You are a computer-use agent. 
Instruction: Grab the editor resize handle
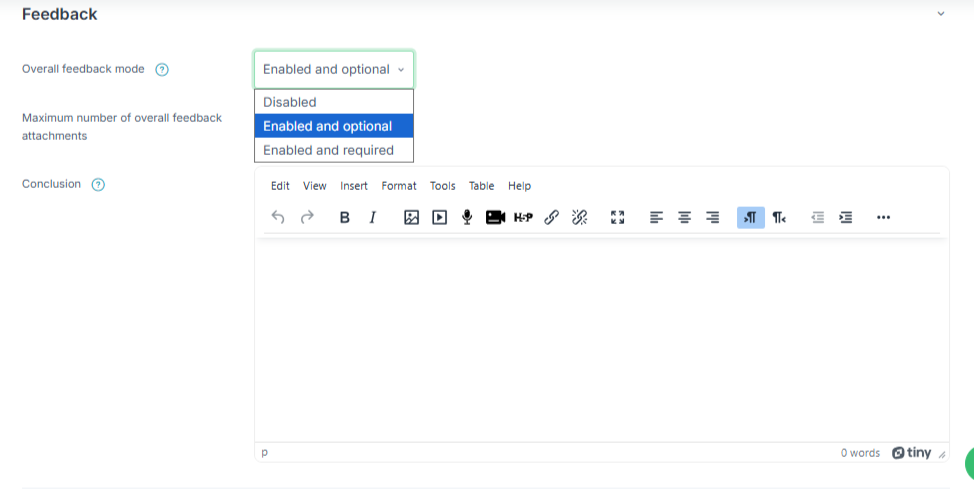[x=942, y=455]
